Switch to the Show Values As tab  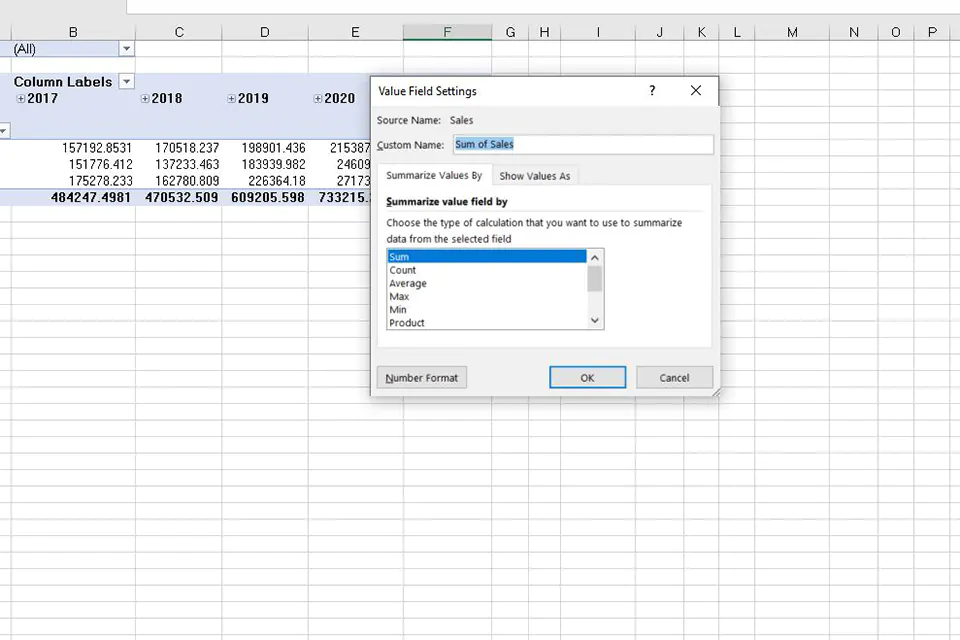click(x=534, y=175)
